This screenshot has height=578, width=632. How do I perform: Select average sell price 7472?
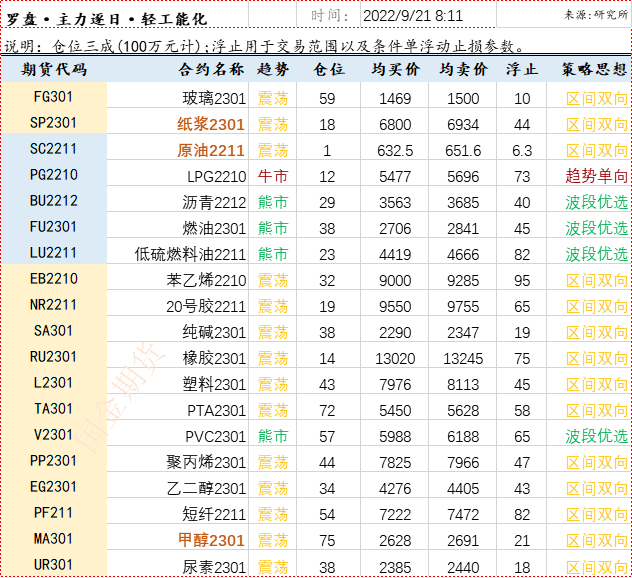click(x=463, y=514)
